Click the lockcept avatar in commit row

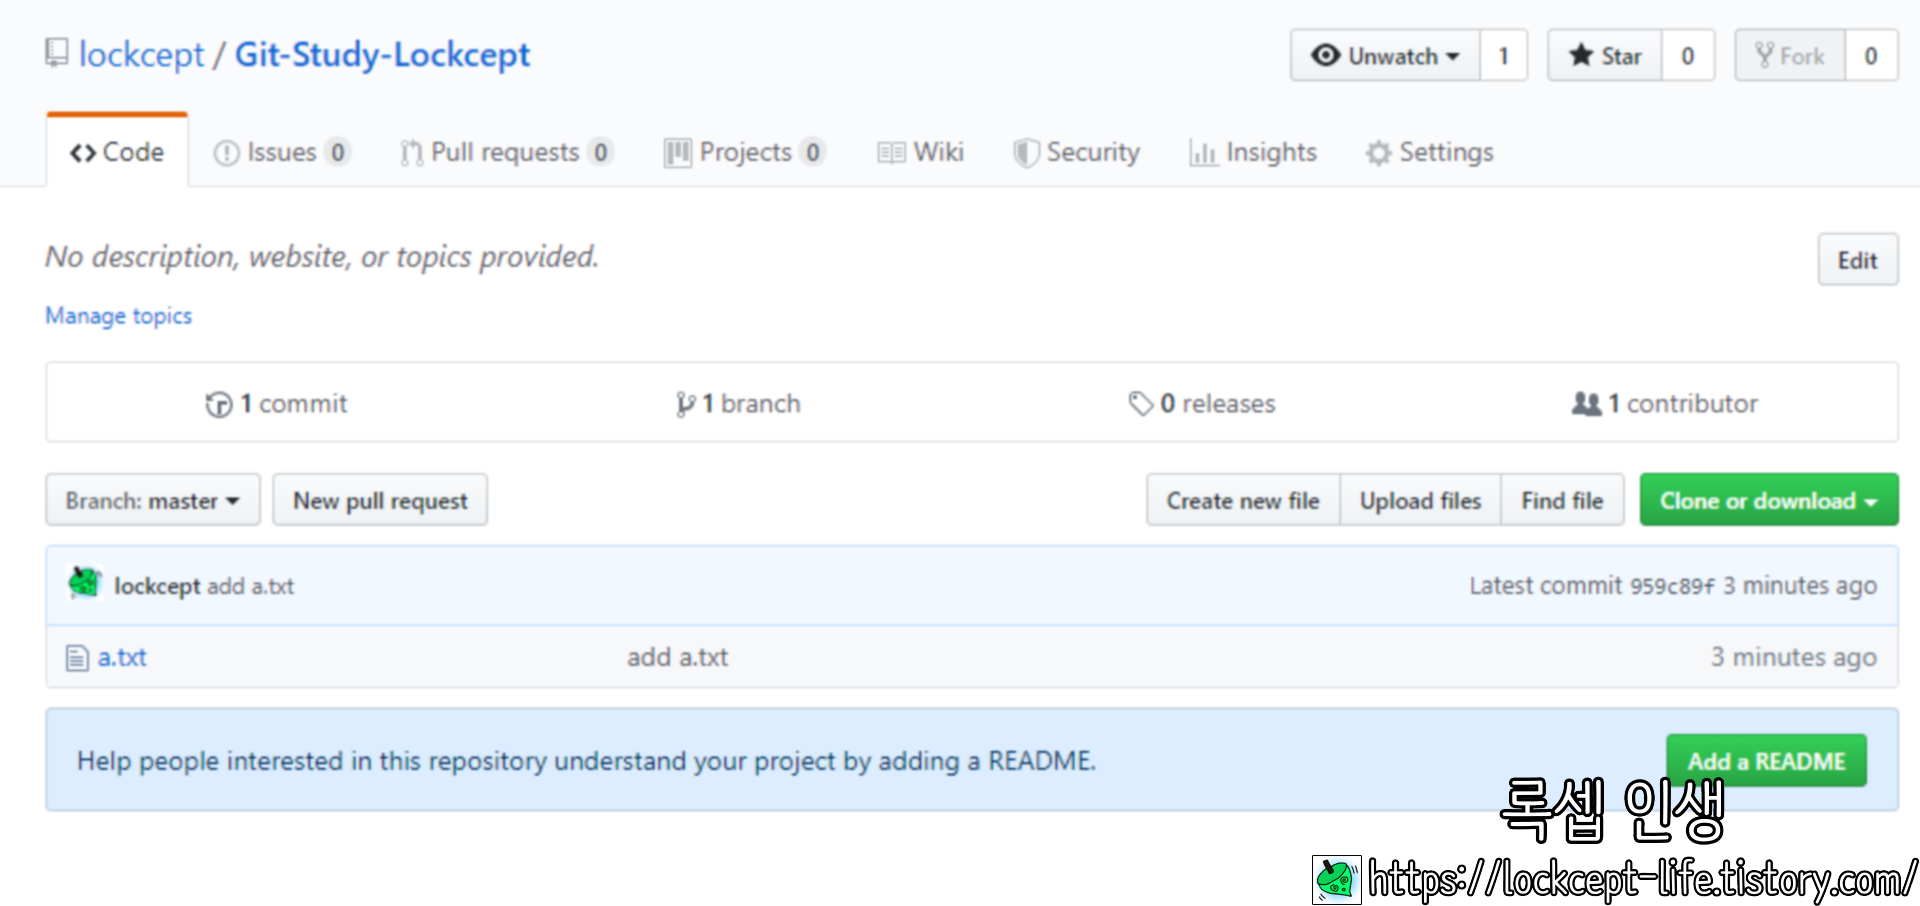pyautogui.click(x=86, y=583)
